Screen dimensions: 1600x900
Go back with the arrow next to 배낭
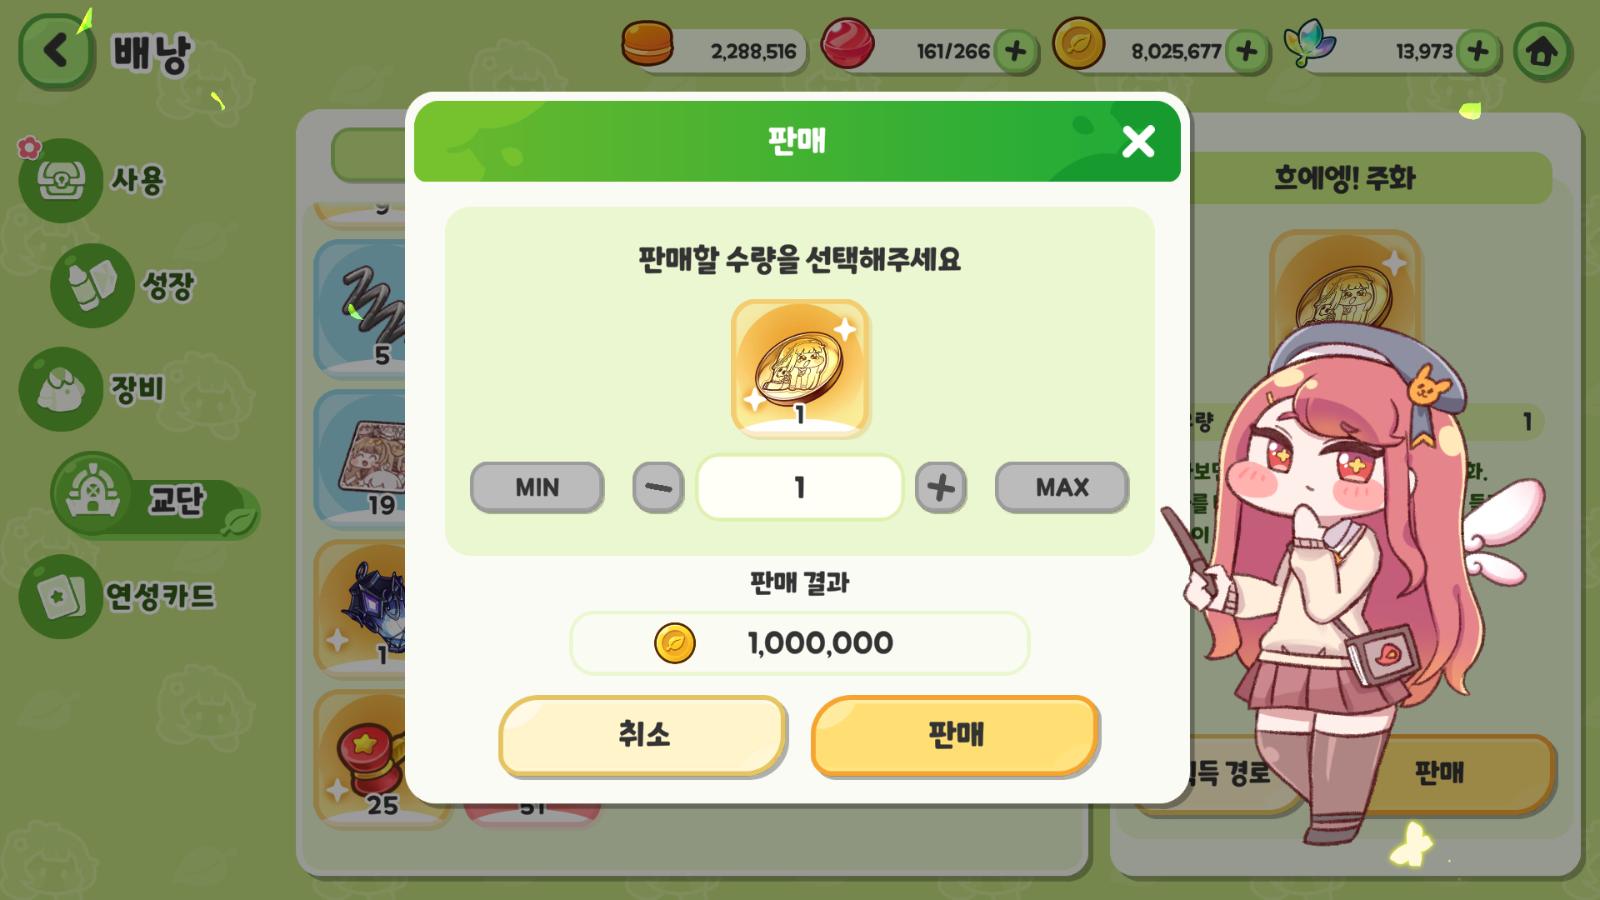click(57, 50)
